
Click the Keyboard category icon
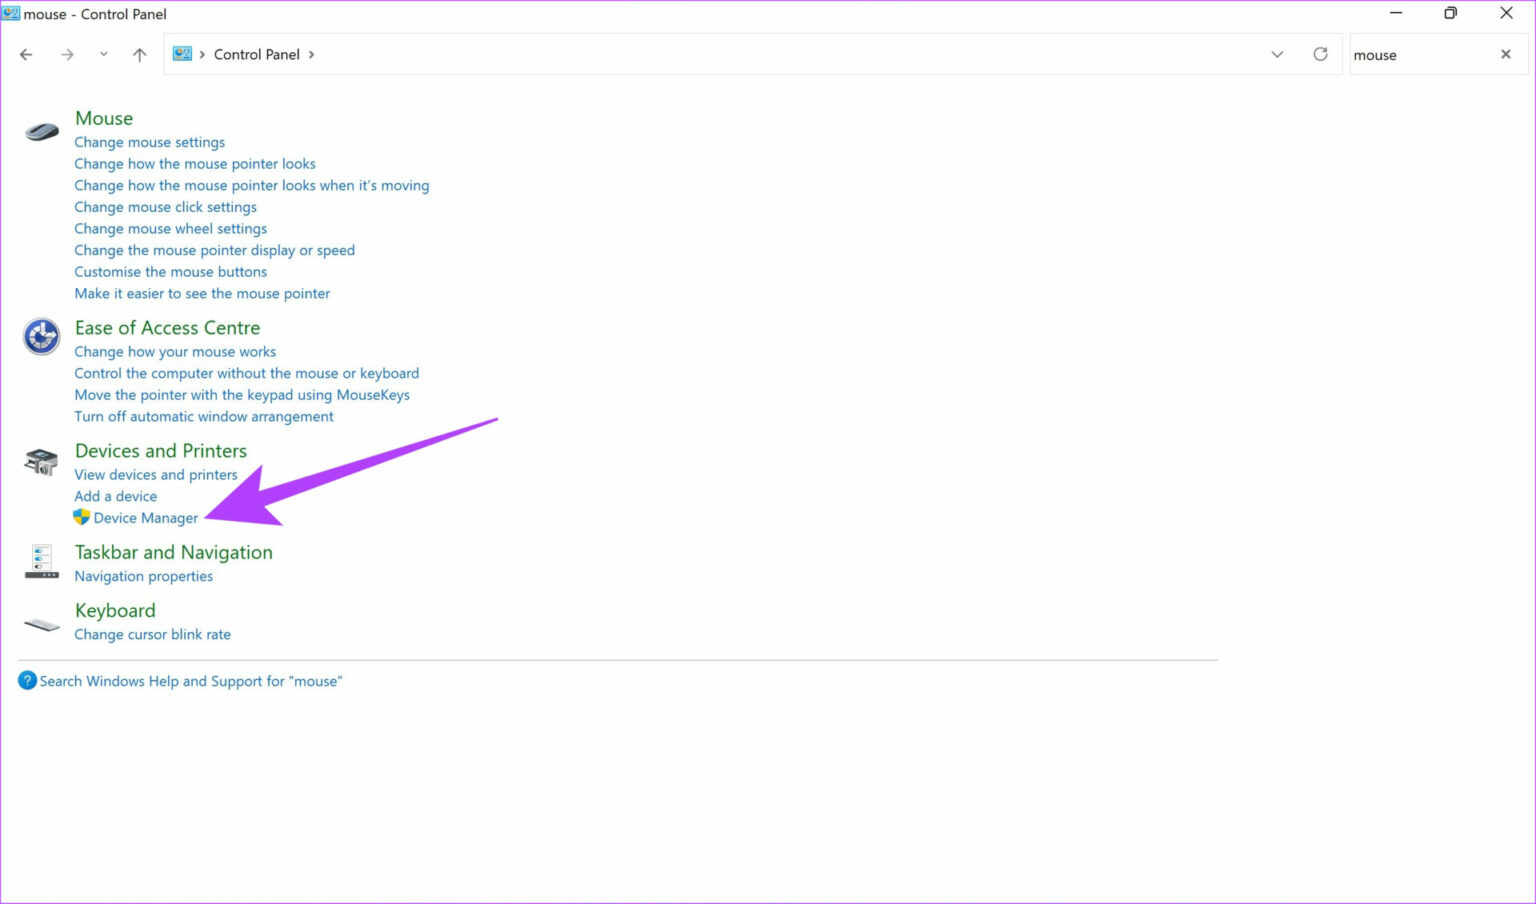tap(40, 623)
